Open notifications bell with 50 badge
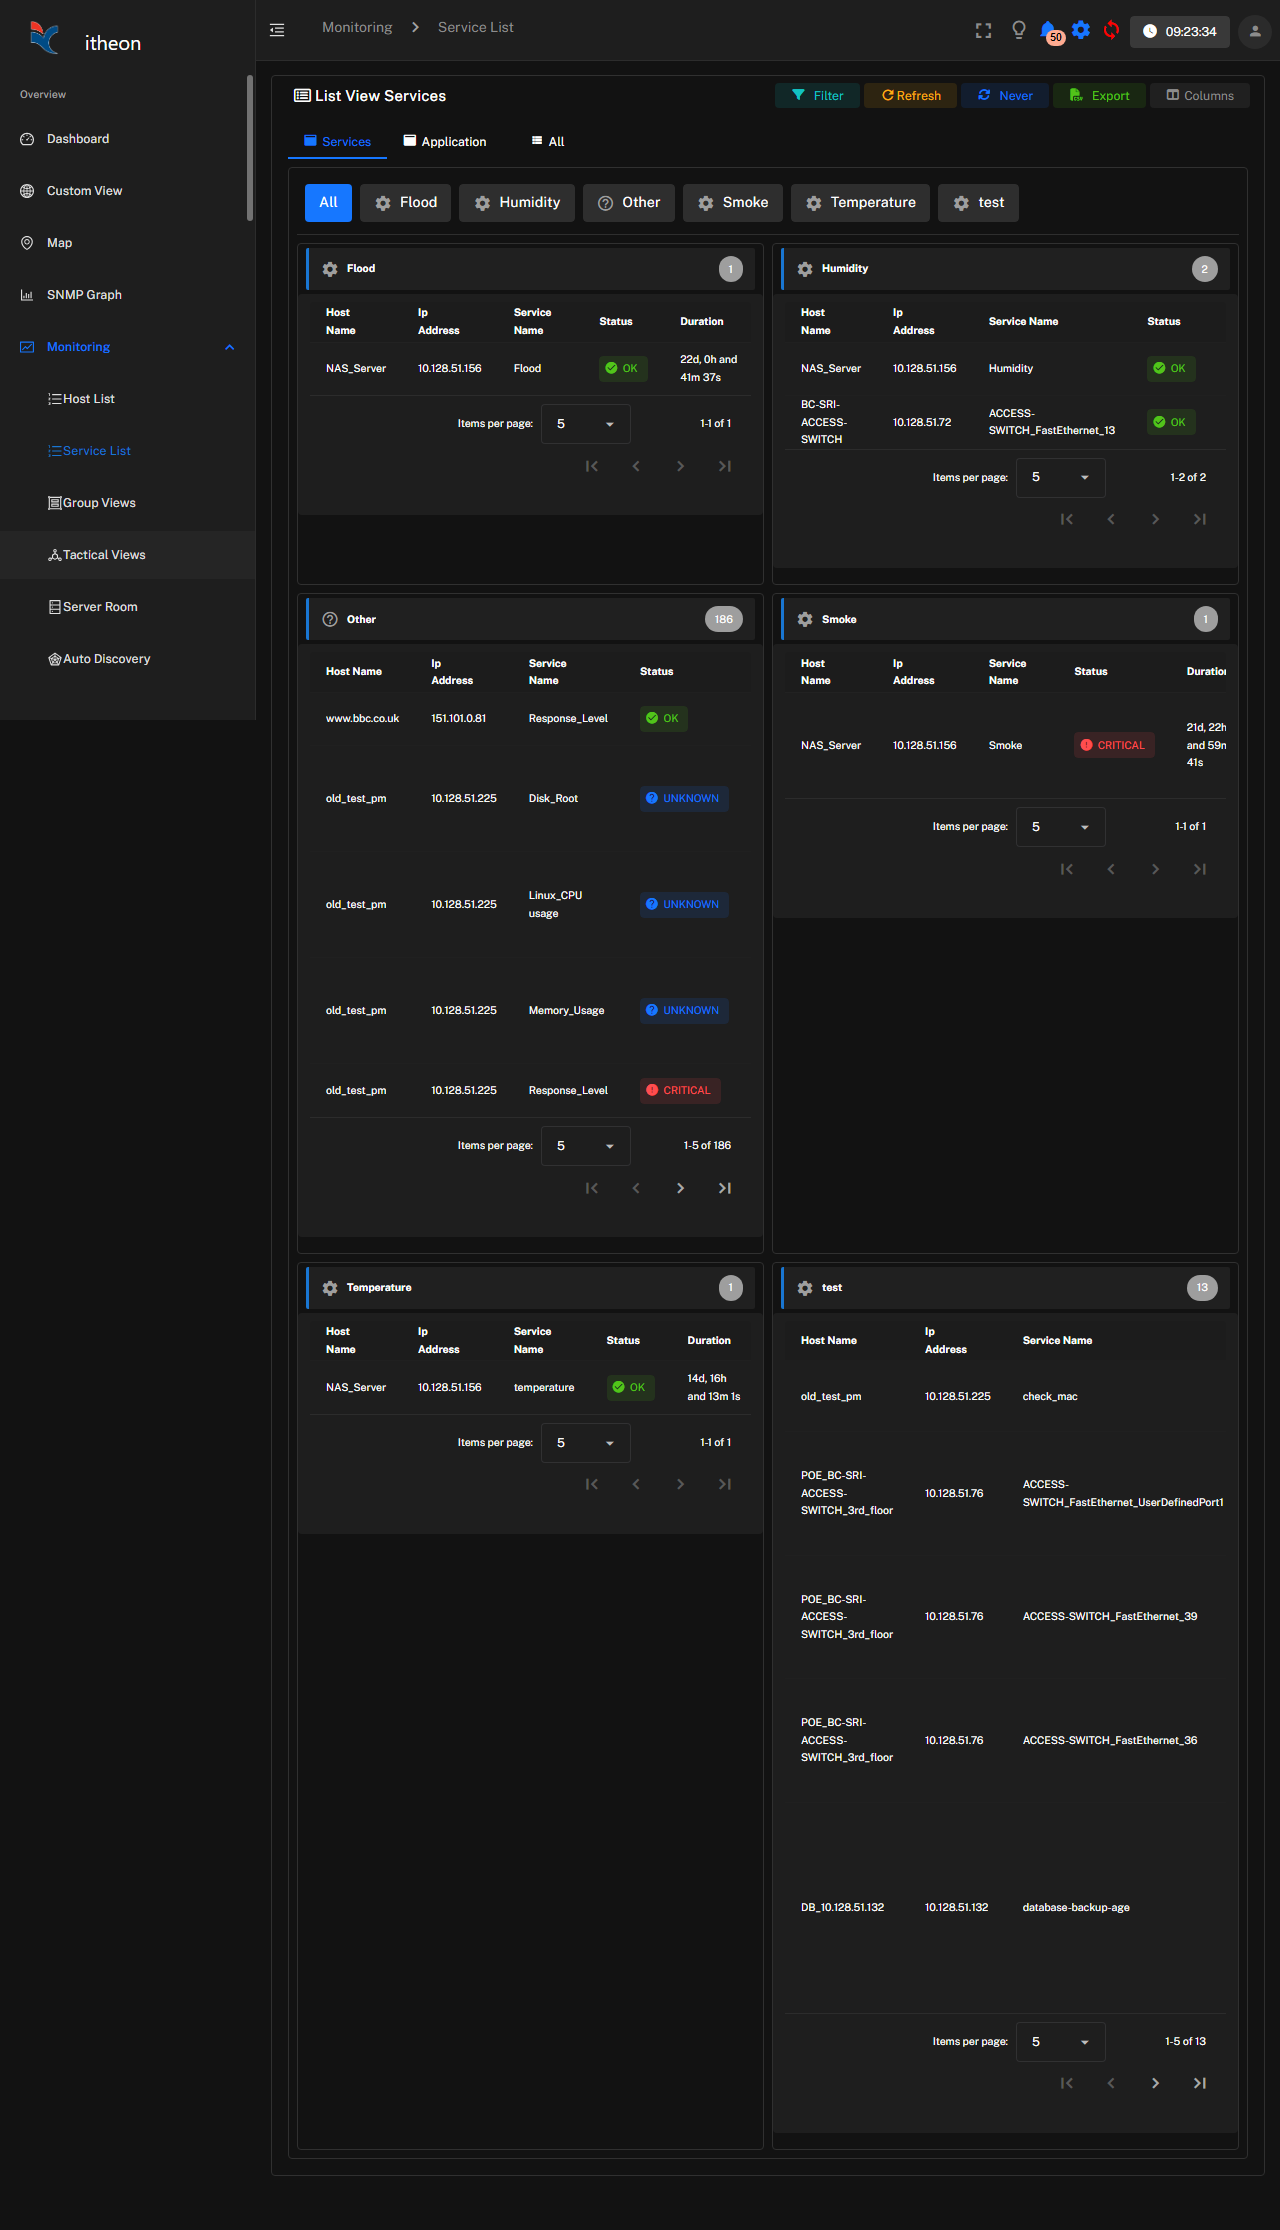The height and width of the screenshot is (2230, 1280). click(1050, 32)
